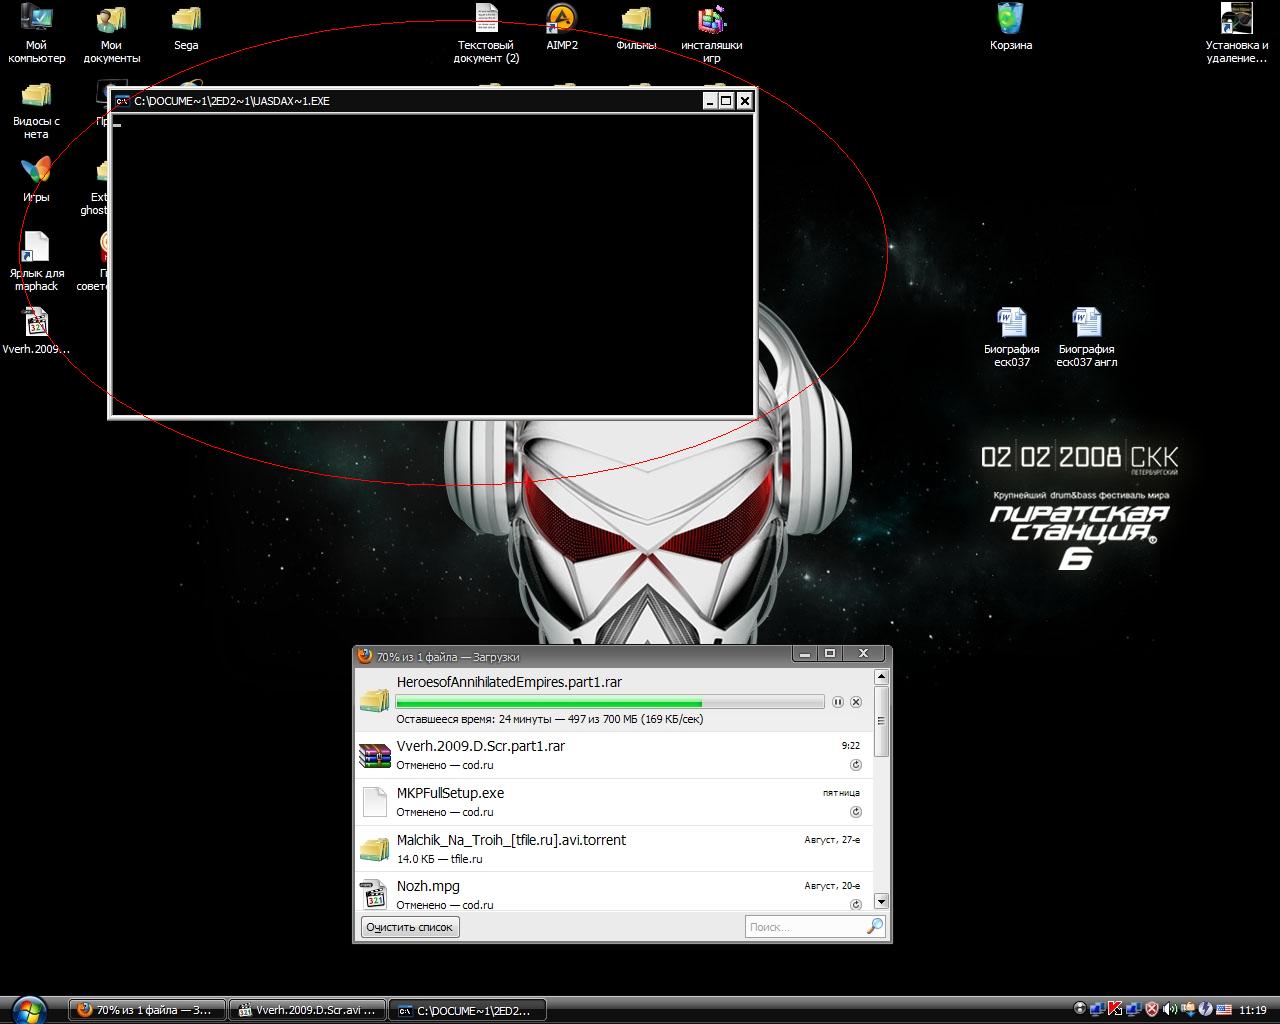
Task: Retry the Nozh.mpg download
Action: coord(856,904)
